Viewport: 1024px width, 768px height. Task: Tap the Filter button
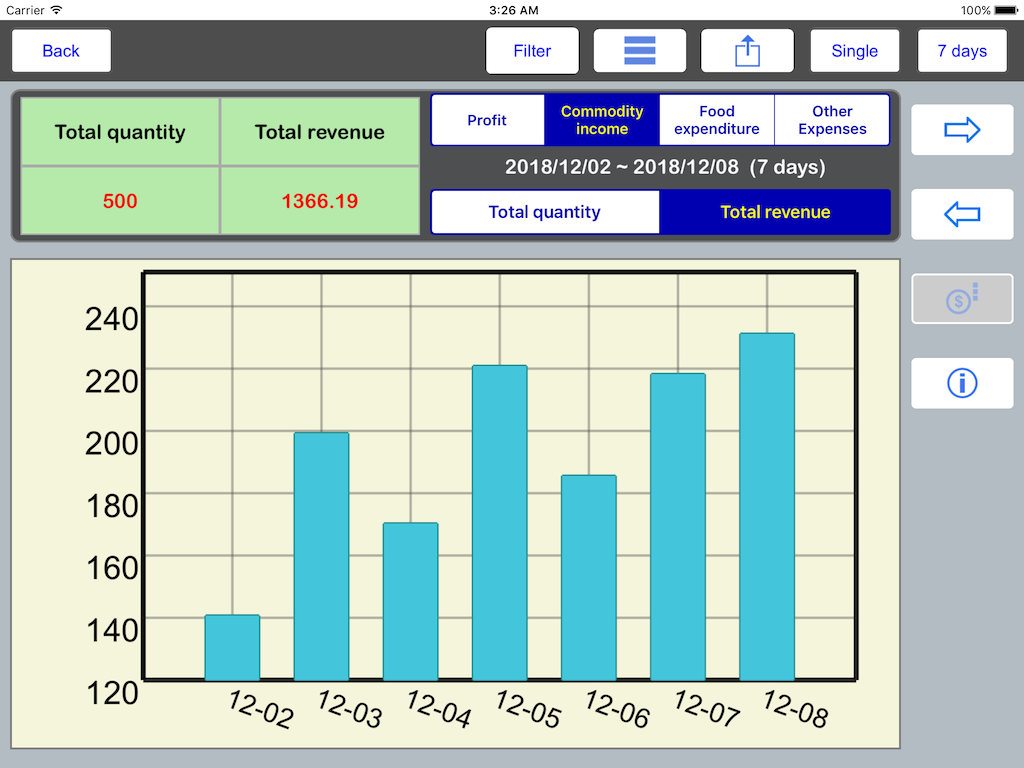[532, 50]
